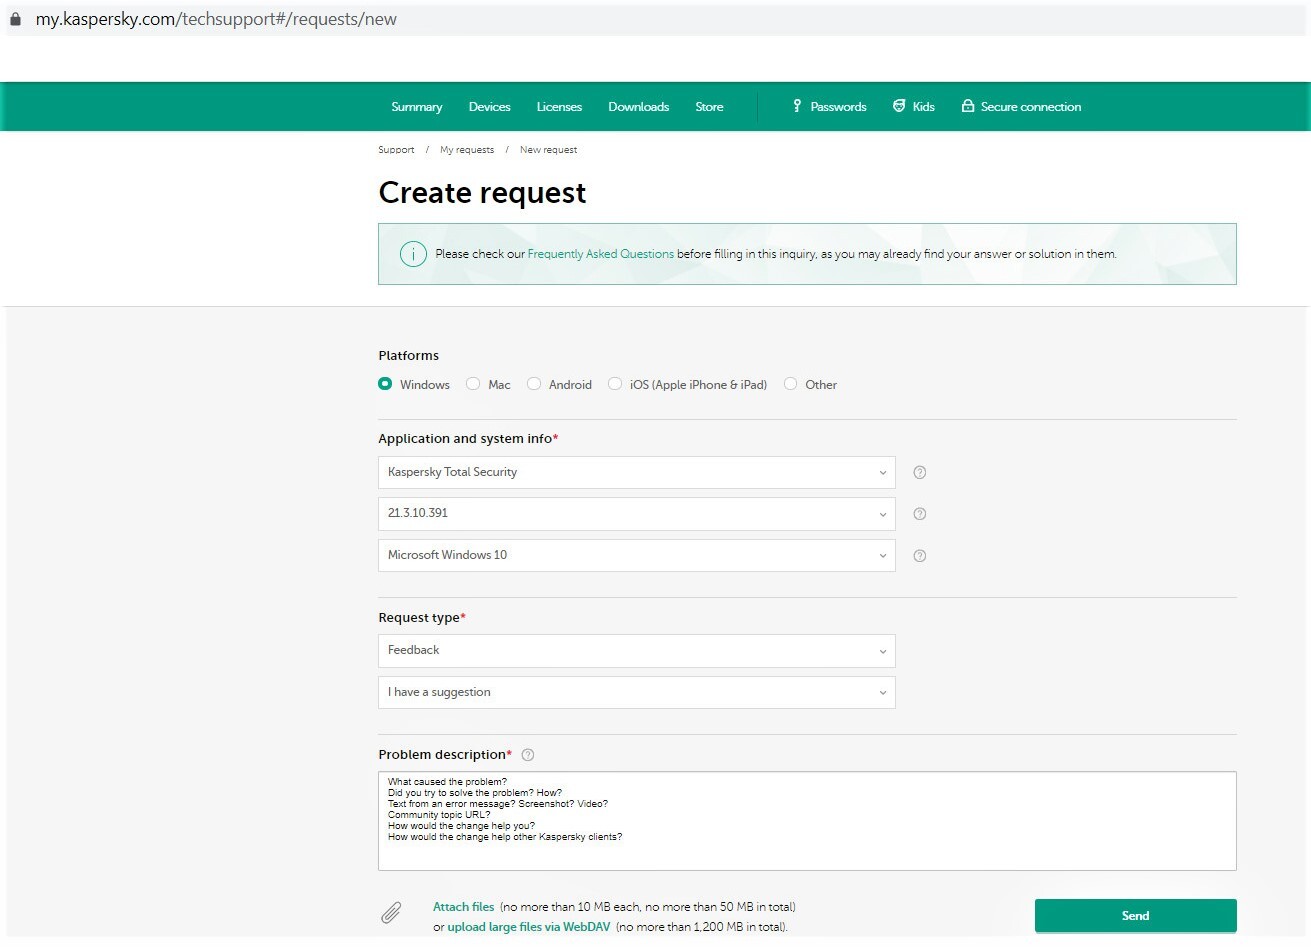This screenshot has height=947, width=1311.
Task: Open the Kids navigation item
Action: [x=914, y=107]
